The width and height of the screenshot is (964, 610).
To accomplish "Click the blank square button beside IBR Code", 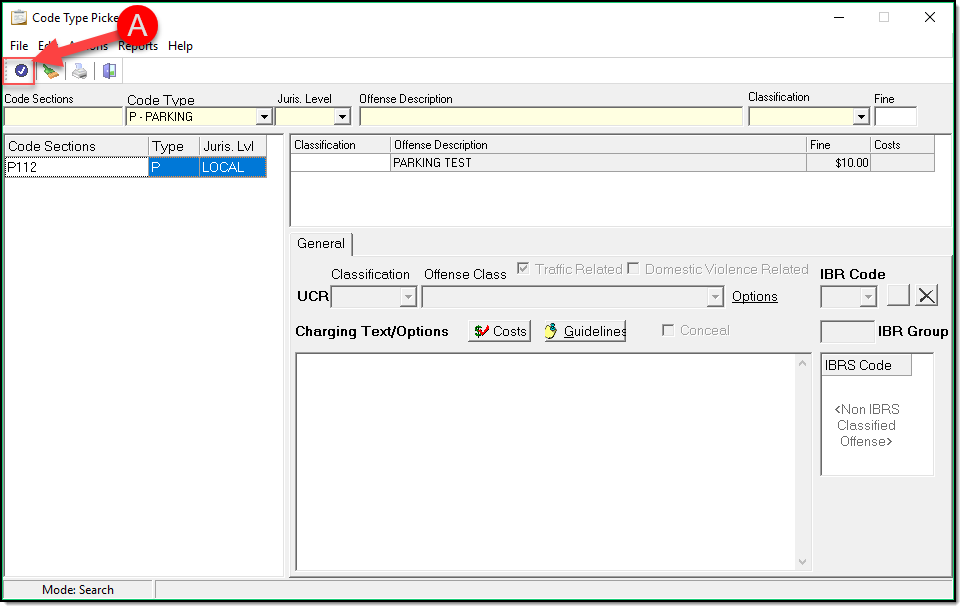I will tap(898, 296).
